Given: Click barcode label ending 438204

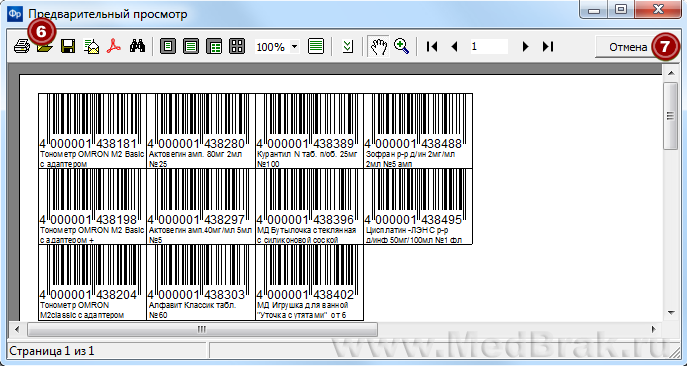Looking at the screenshot, I should click(x=92, y=282).
